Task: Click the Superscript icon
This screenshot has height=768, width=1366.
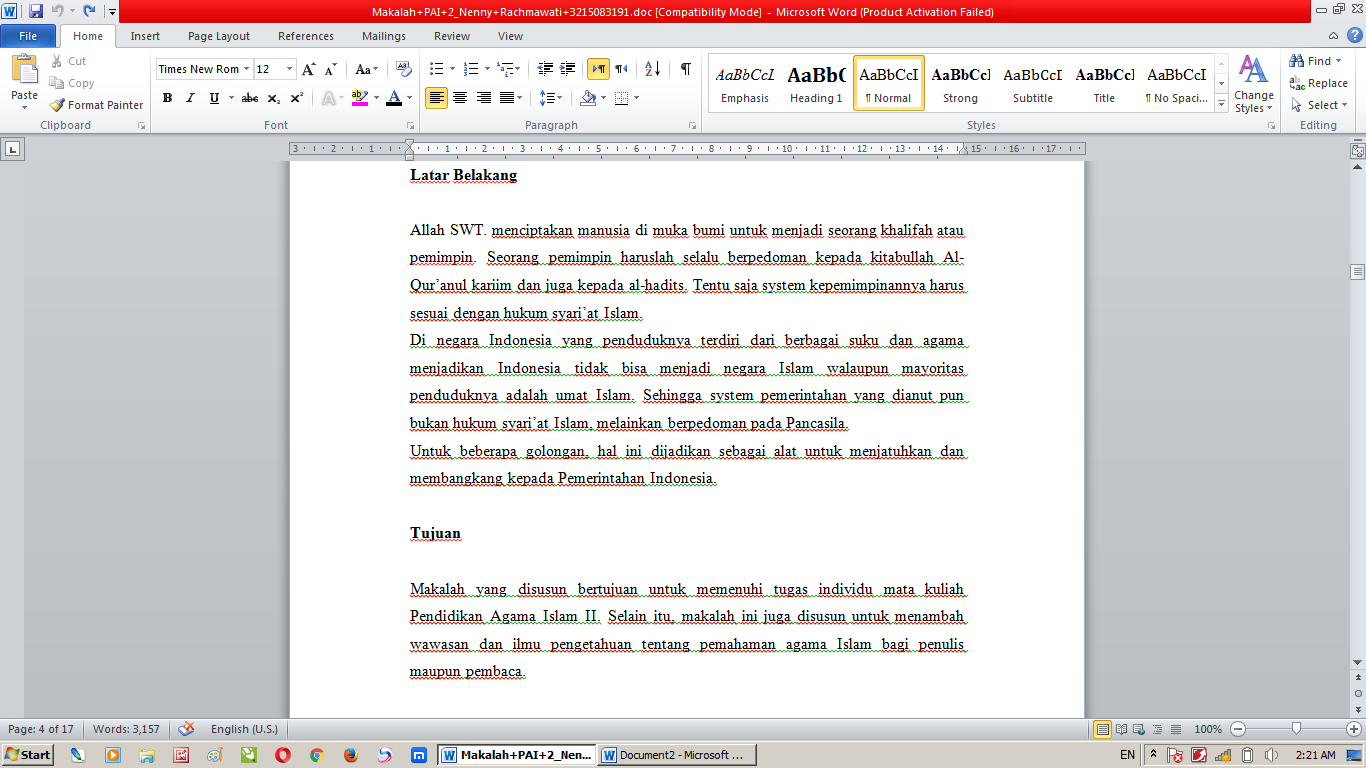Action: (297, 98)
